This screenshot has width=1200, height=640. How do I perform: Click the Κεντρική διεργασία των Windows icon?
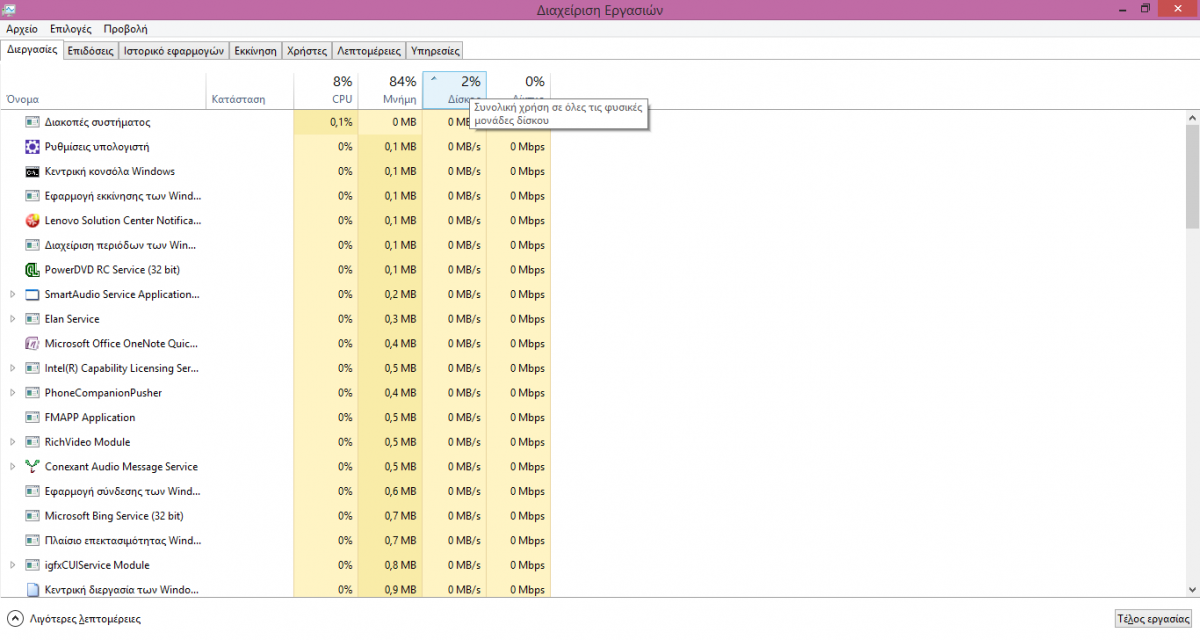[32, 590]
